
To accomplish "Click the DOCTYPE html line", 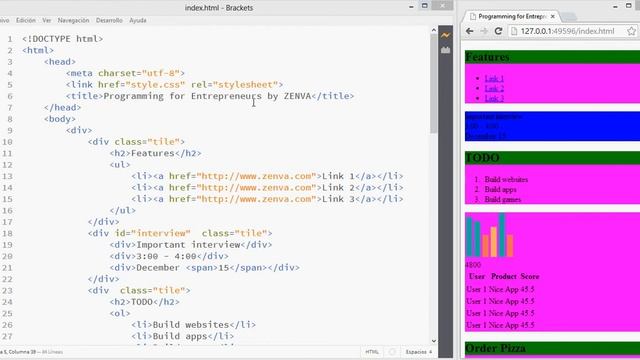I will pyautogui.click(x=62, y=39).
